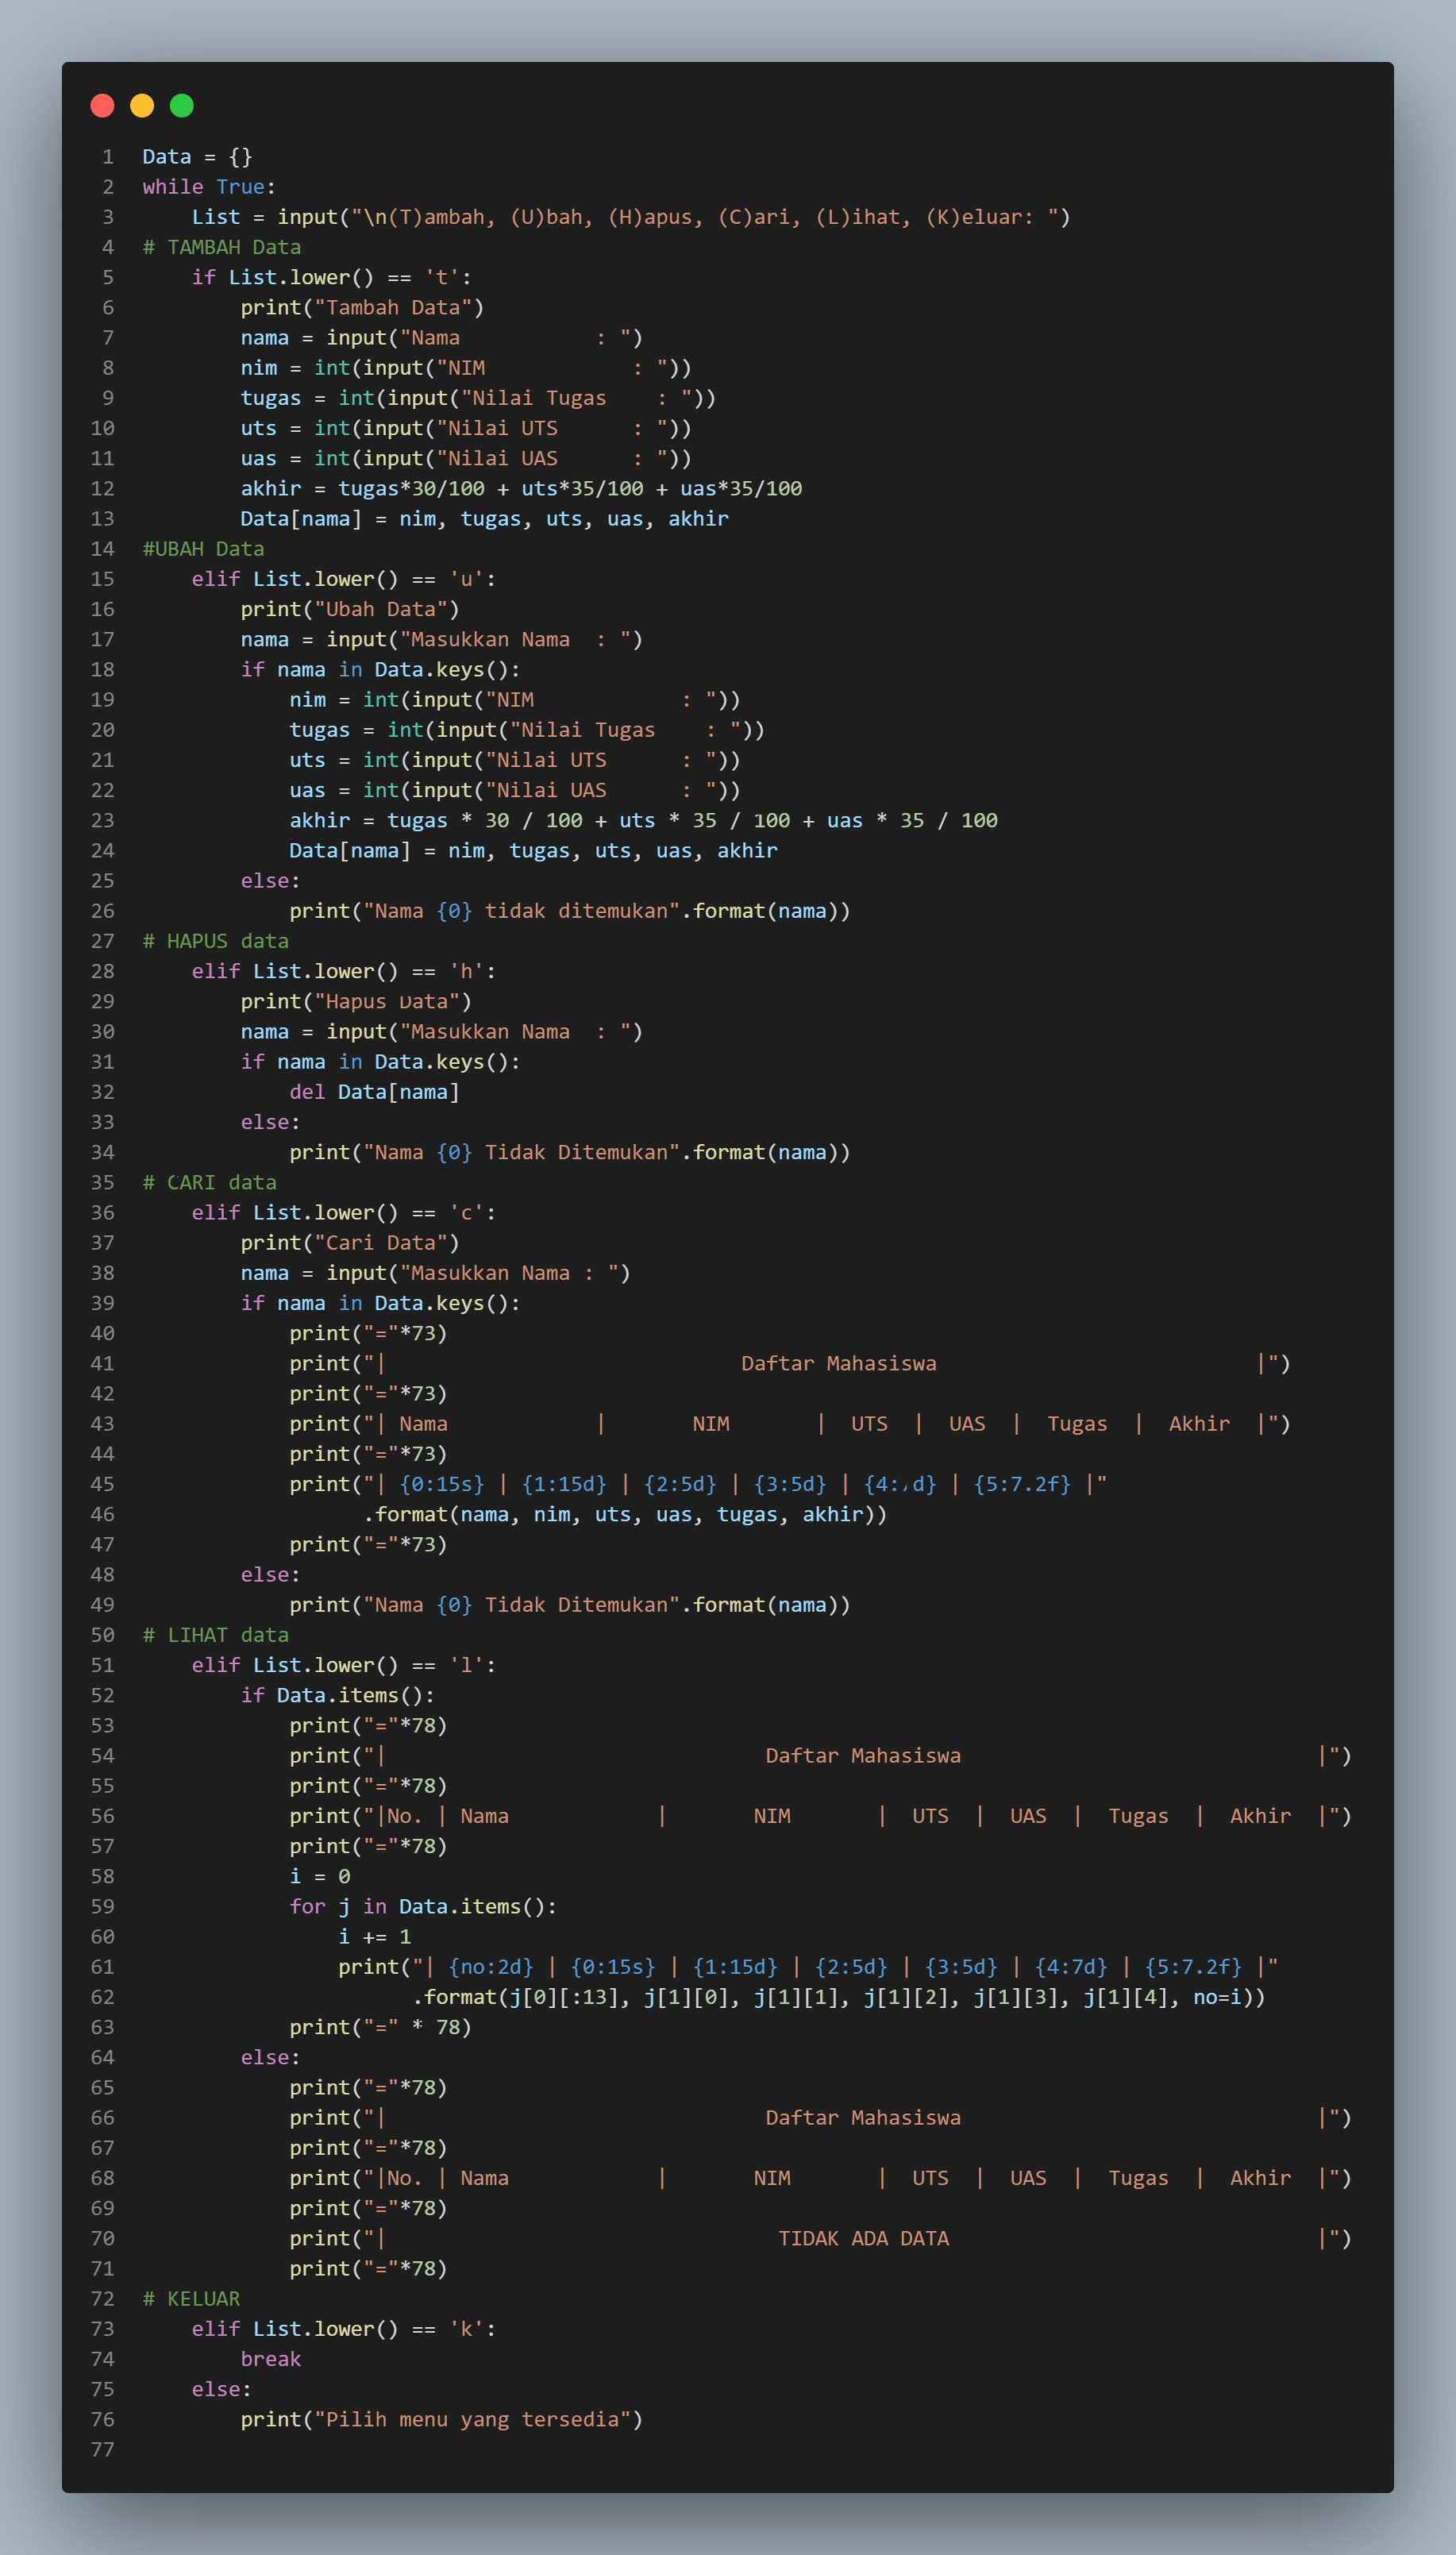Screen dimensions: 1456x2555
Task: Click the 'while True:' statement
Action: click(x=209, y=186)
